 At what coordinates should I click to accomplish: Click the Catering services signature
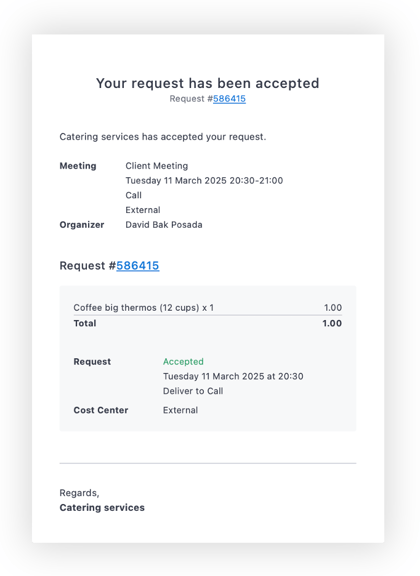click(102, 508)
